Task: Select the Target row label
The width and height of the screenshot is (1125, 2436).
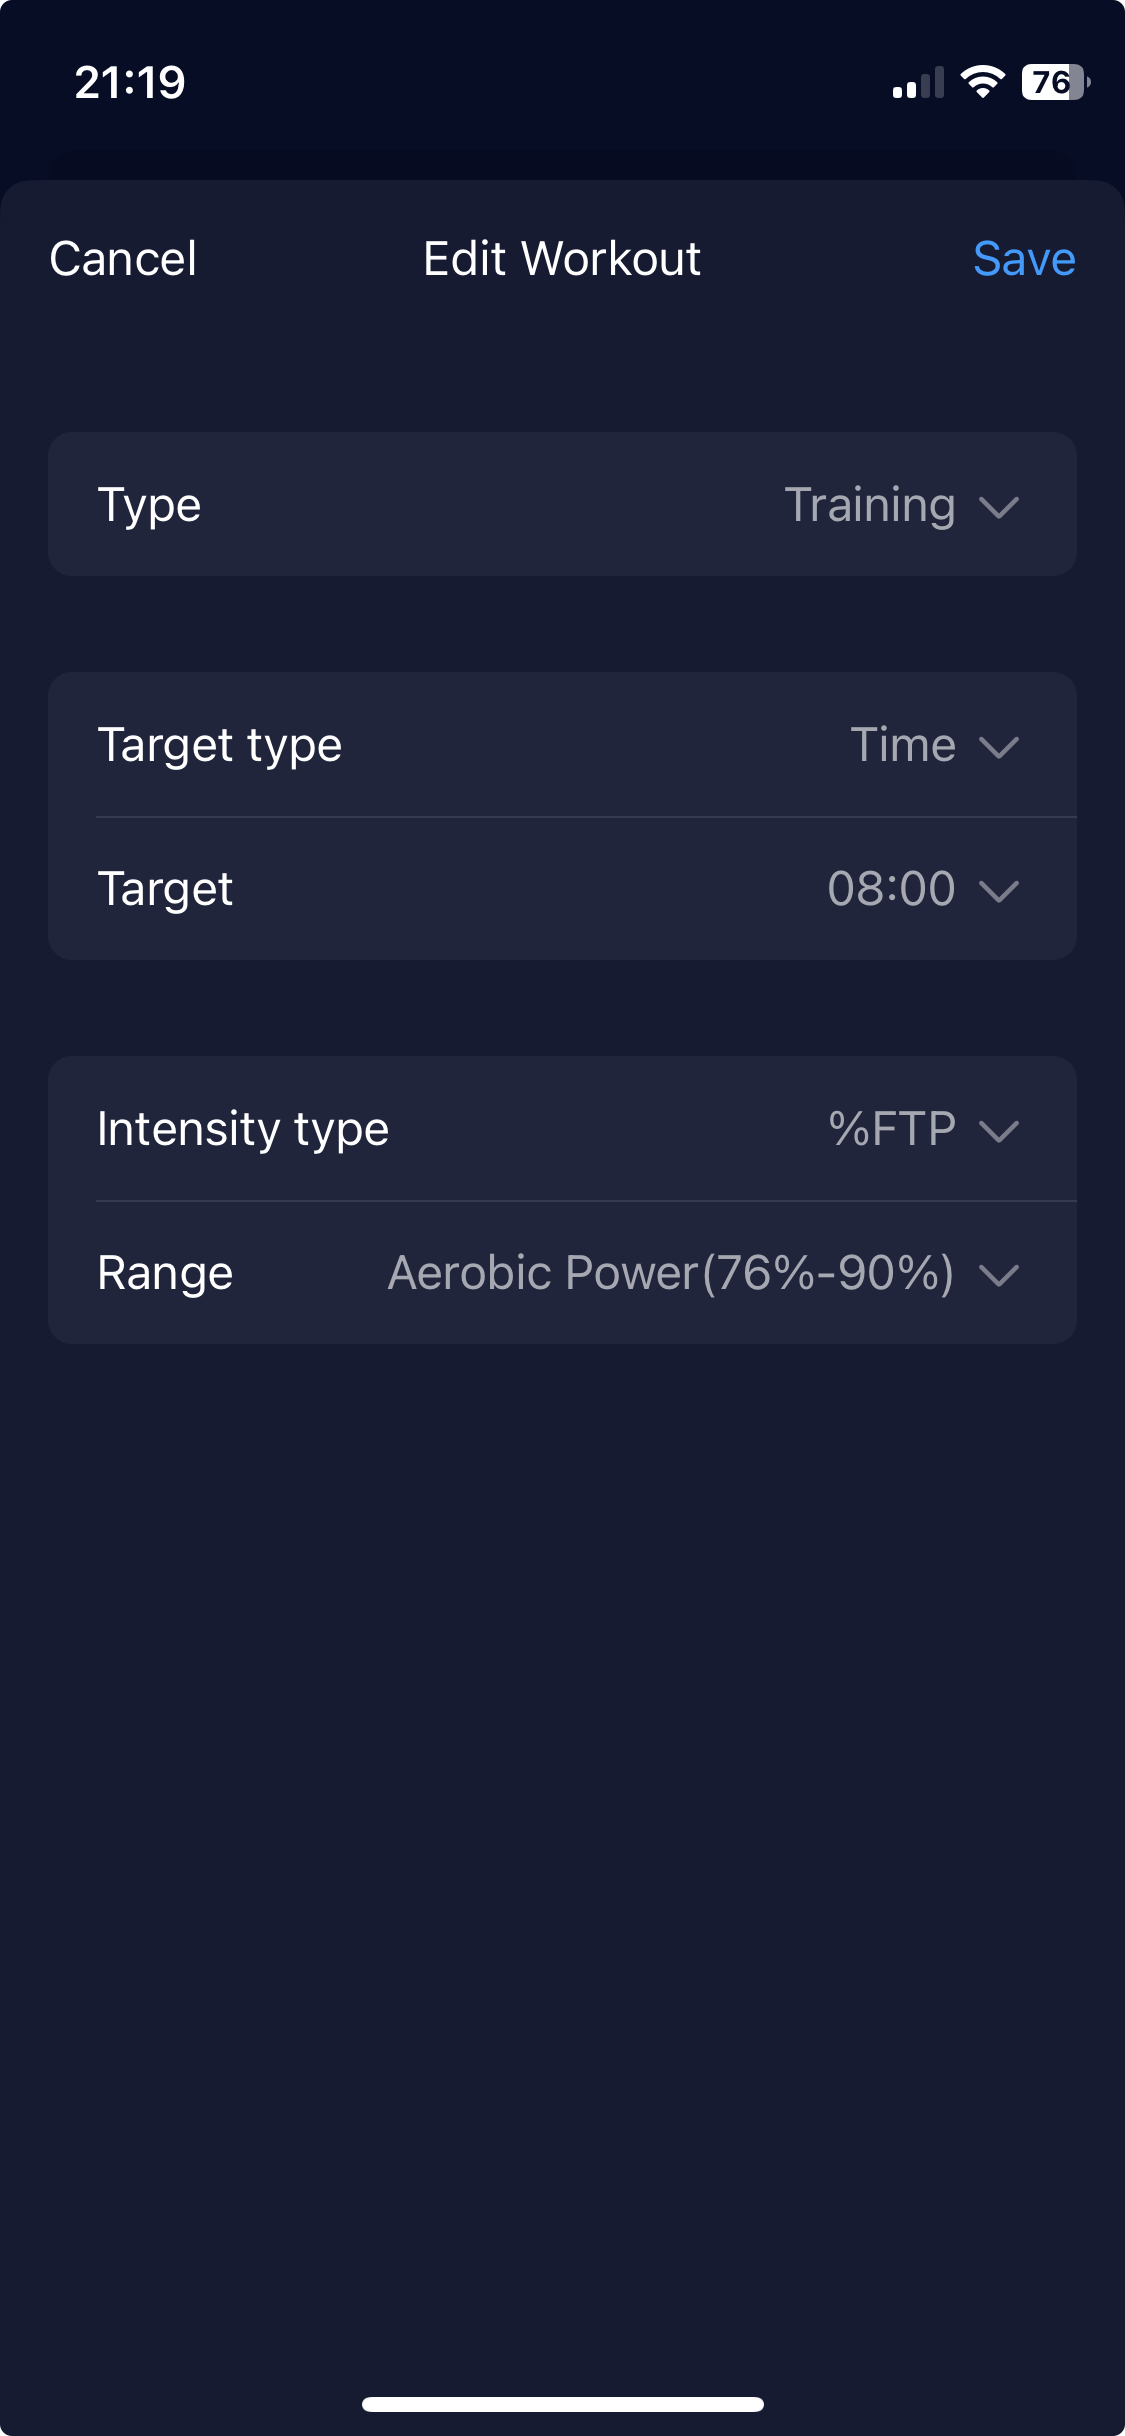Action: tap(165, 889)
